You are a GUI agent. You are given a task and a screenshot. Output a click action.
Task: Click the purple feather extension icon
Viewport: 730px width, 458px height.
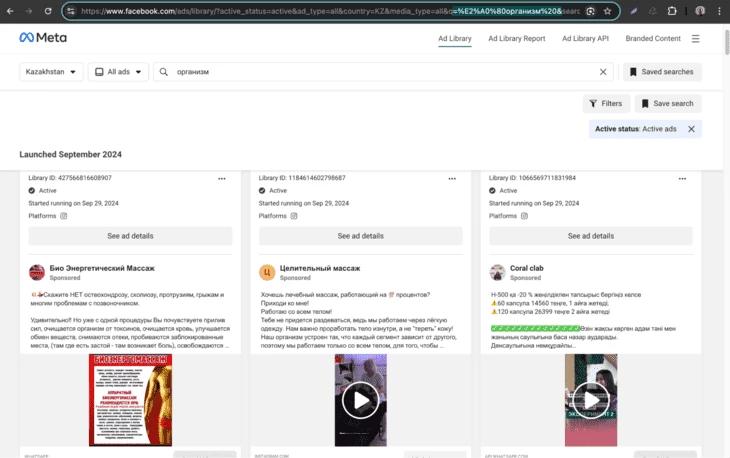coord(634,11)
